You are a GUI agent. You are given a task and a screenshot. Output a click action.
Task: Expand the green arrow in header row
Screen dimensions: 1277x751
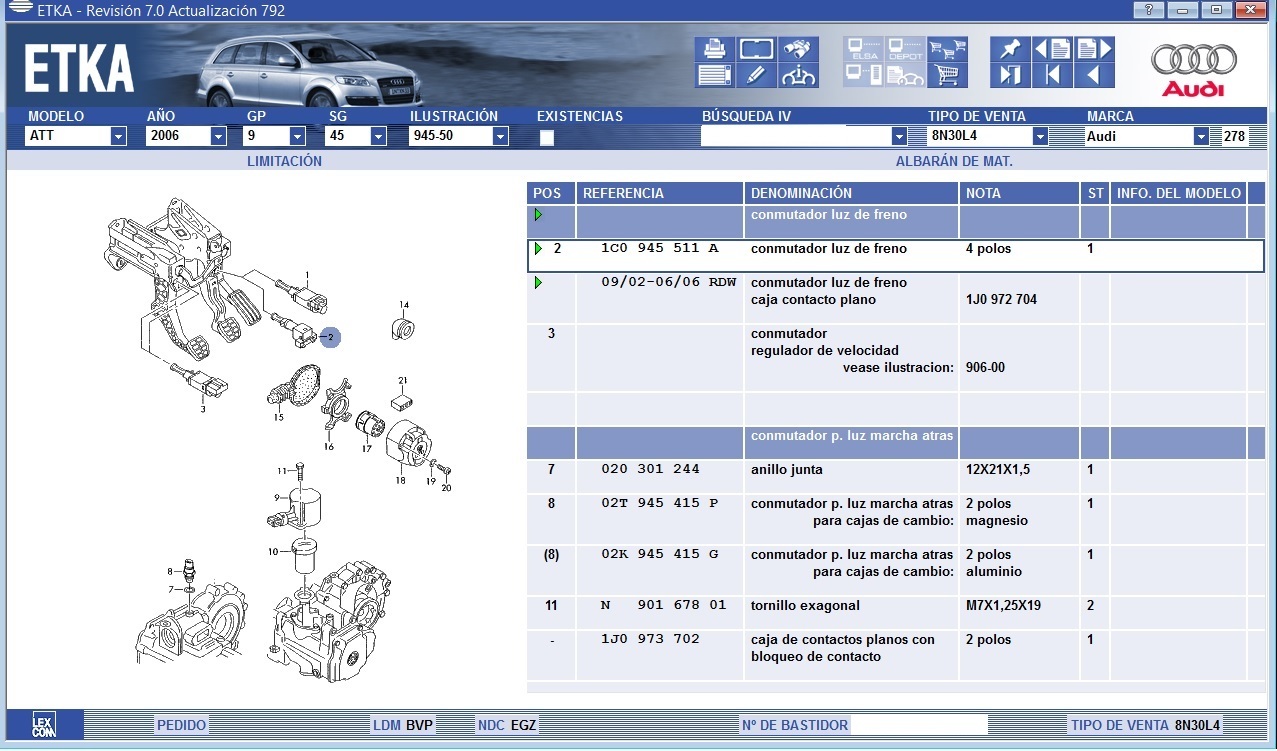pos(538,214)
